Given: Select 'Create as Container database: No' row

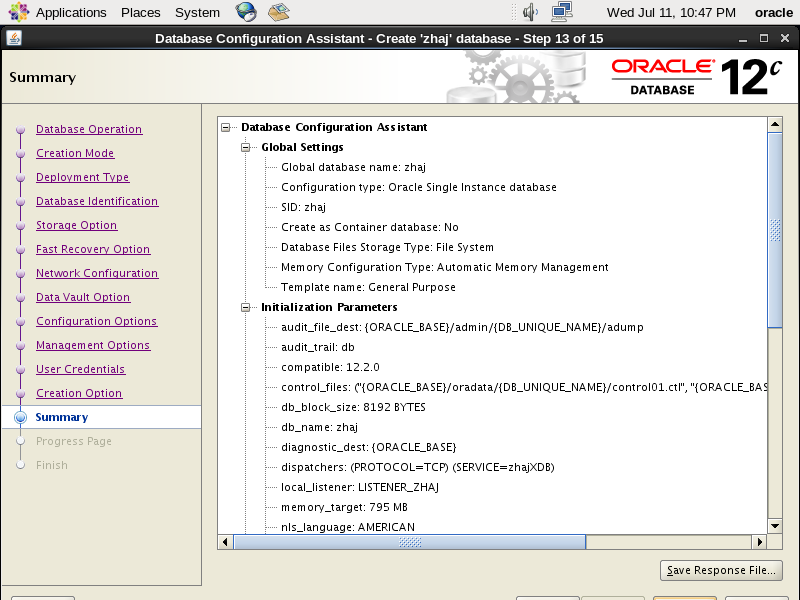Looking at the screenshot, I should click(x=370, y=227).
